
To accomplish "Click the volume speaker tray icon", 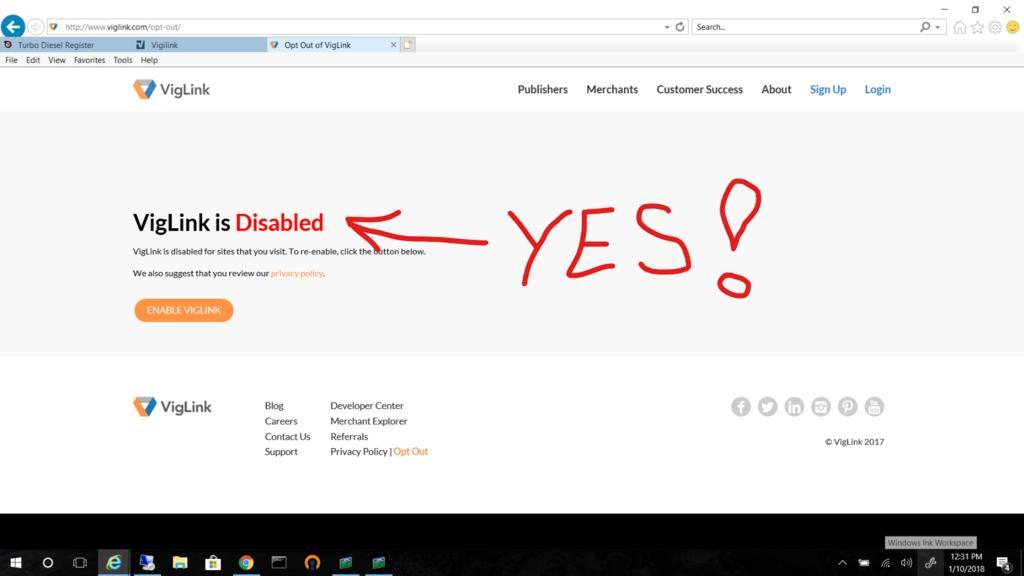I will tap(906, 563).
